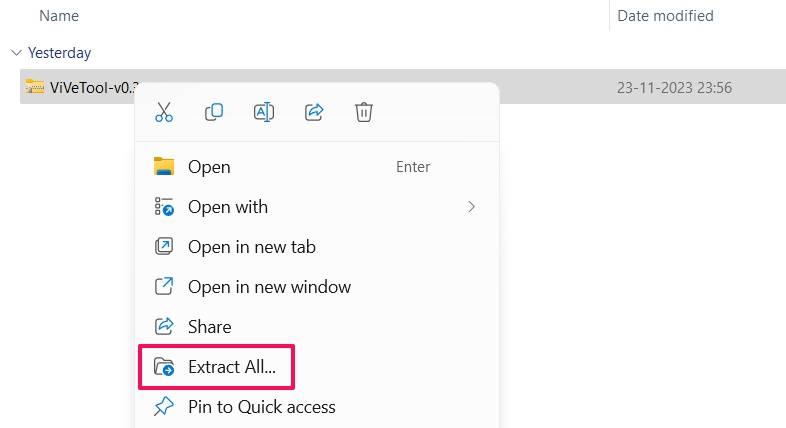Sort by the Name column header
Viewport: 786px width, 428px height.
(59, 16)
